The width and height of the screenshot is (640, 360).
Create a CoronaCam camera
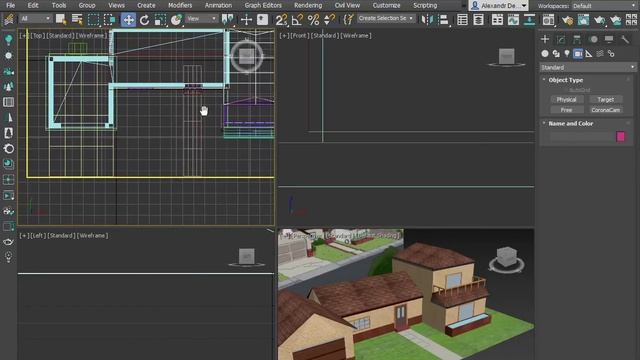click(606, 110)
